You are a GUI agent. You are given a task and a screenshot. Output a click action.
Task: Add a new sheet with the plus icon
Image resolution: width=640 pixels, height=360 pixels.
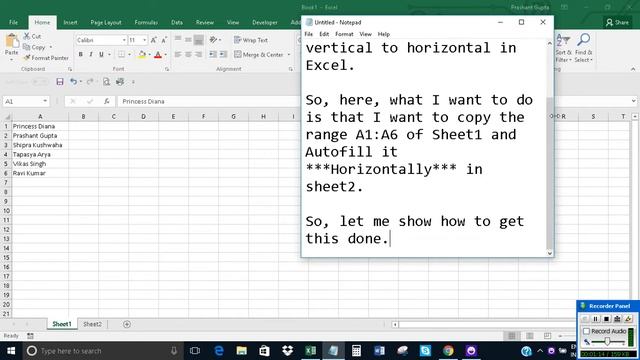tap(127, 324)
